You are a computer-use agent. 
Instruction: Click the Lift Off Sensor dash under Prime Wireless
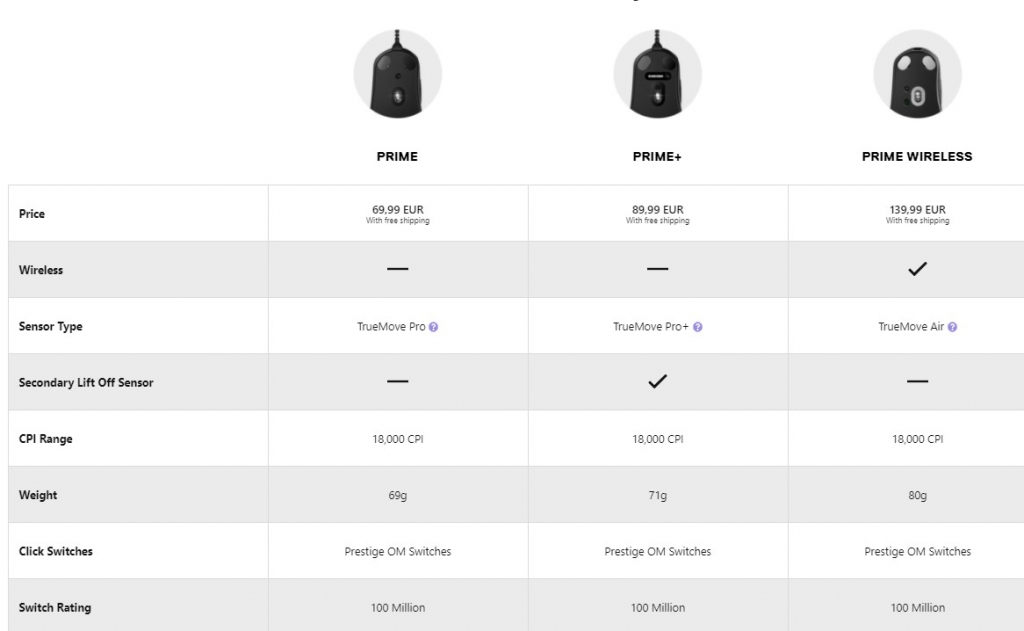tap(917, 382)
